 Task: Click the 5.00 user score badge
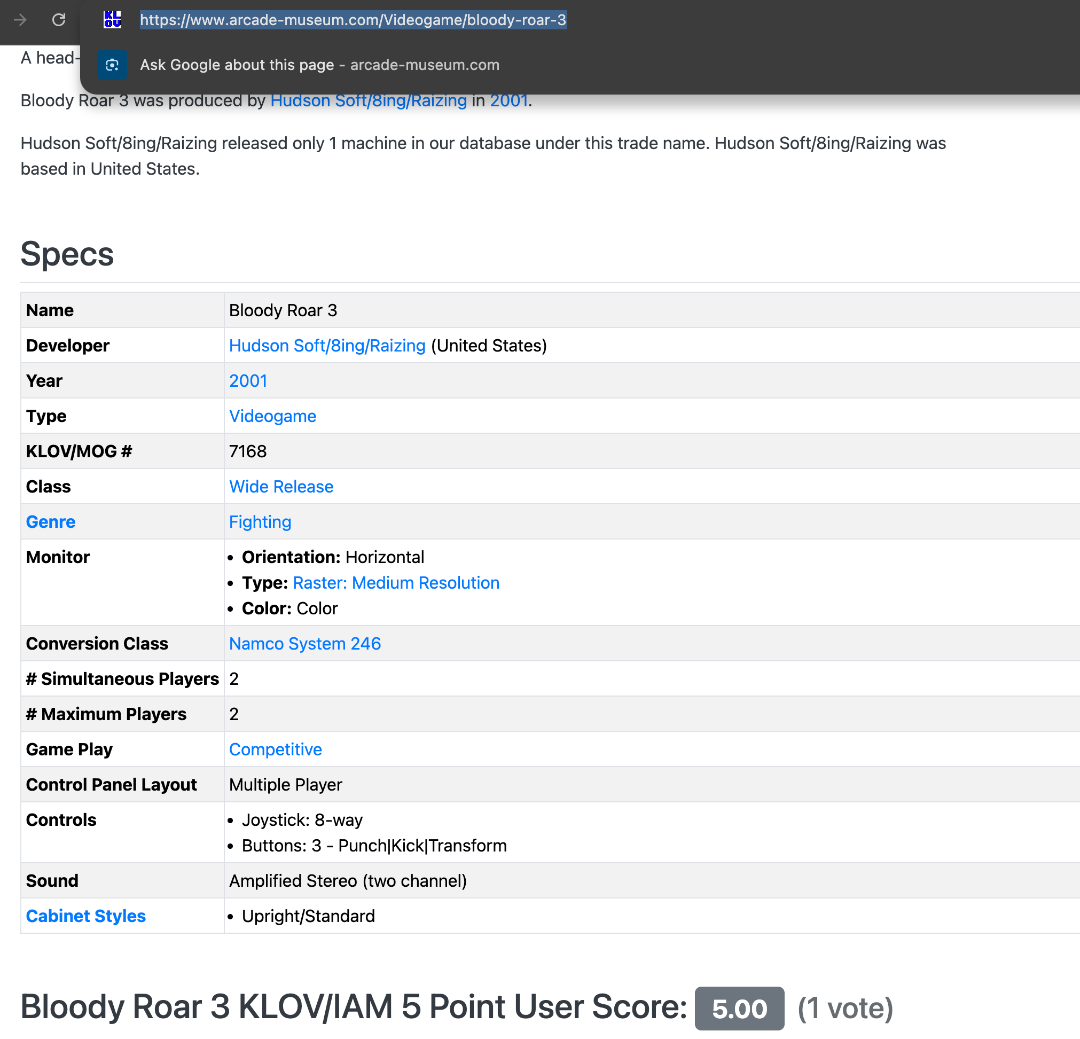coord(740,1009)
